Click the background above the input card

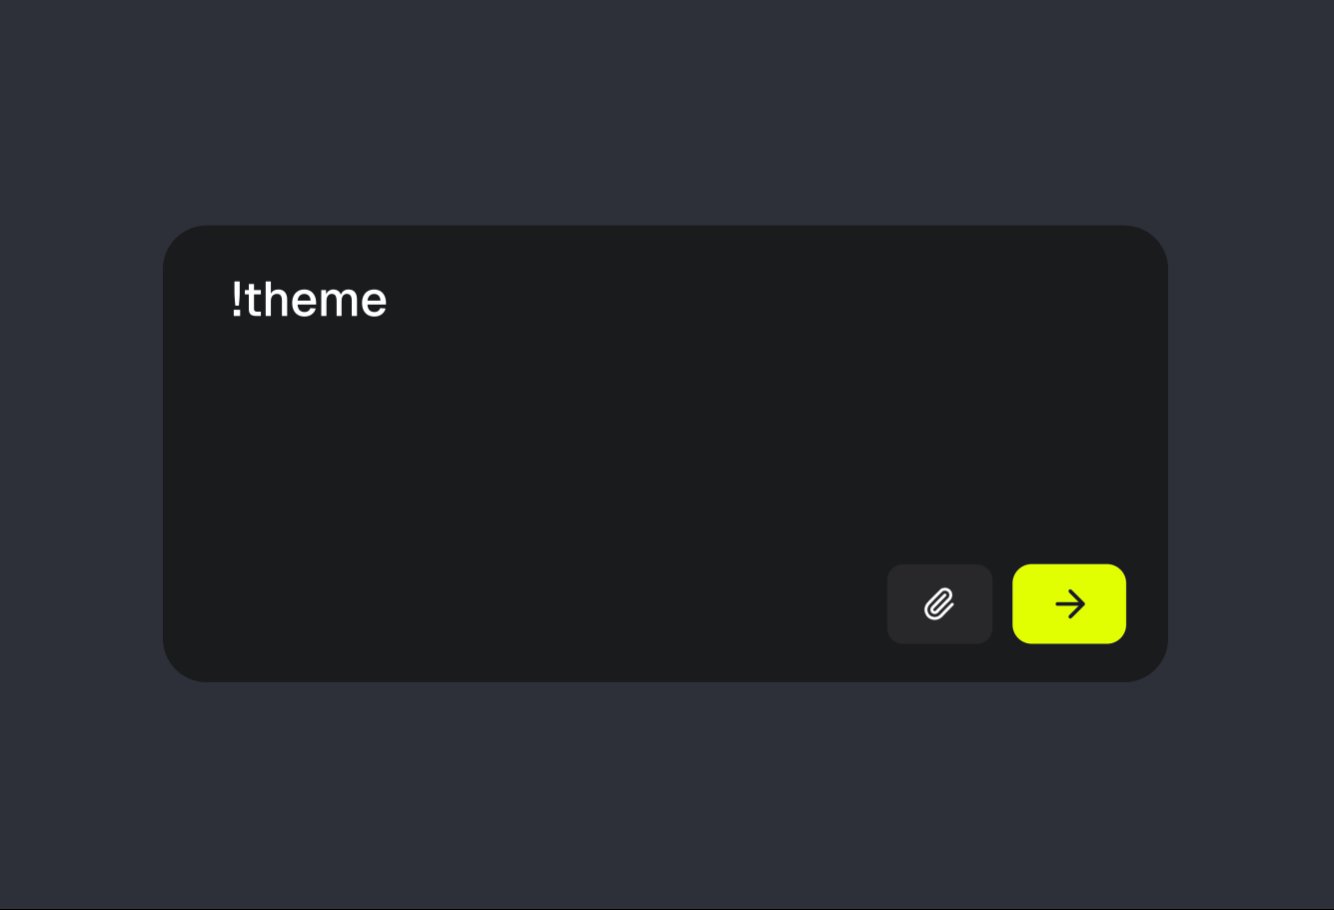(x=666, y=110)
